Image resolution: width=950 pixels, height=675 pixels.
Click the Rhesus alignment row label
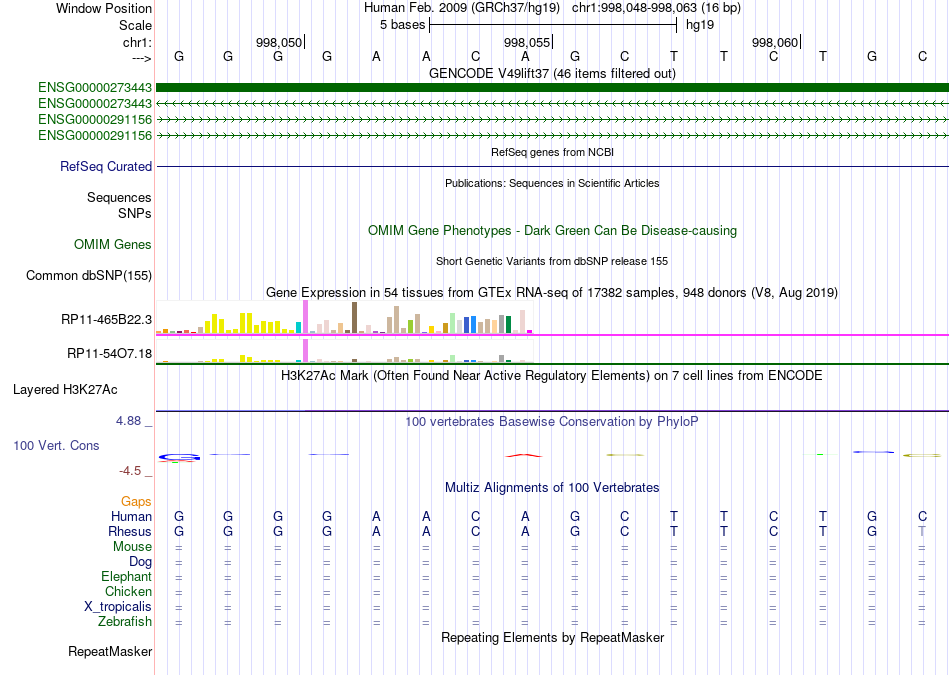[130, 531]
